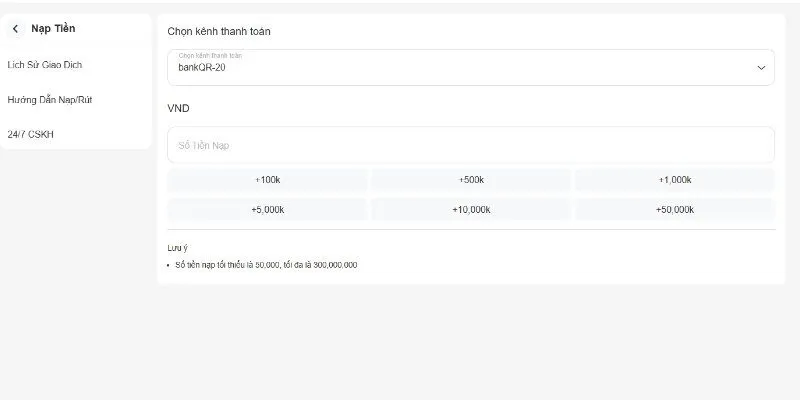
Task: Click the VND currency label
Action: pos(179,108)
